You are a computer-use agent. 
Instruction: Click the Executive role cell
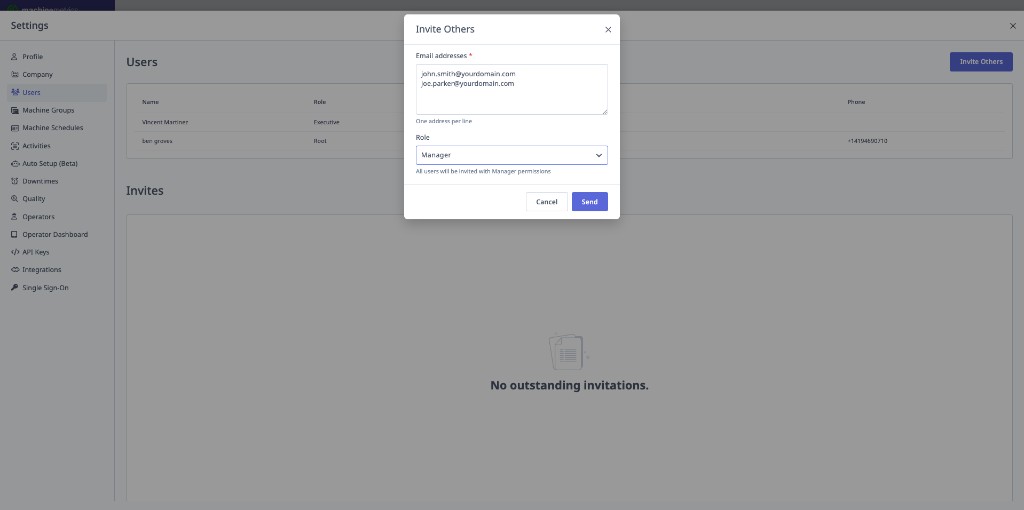pos(327,122)
